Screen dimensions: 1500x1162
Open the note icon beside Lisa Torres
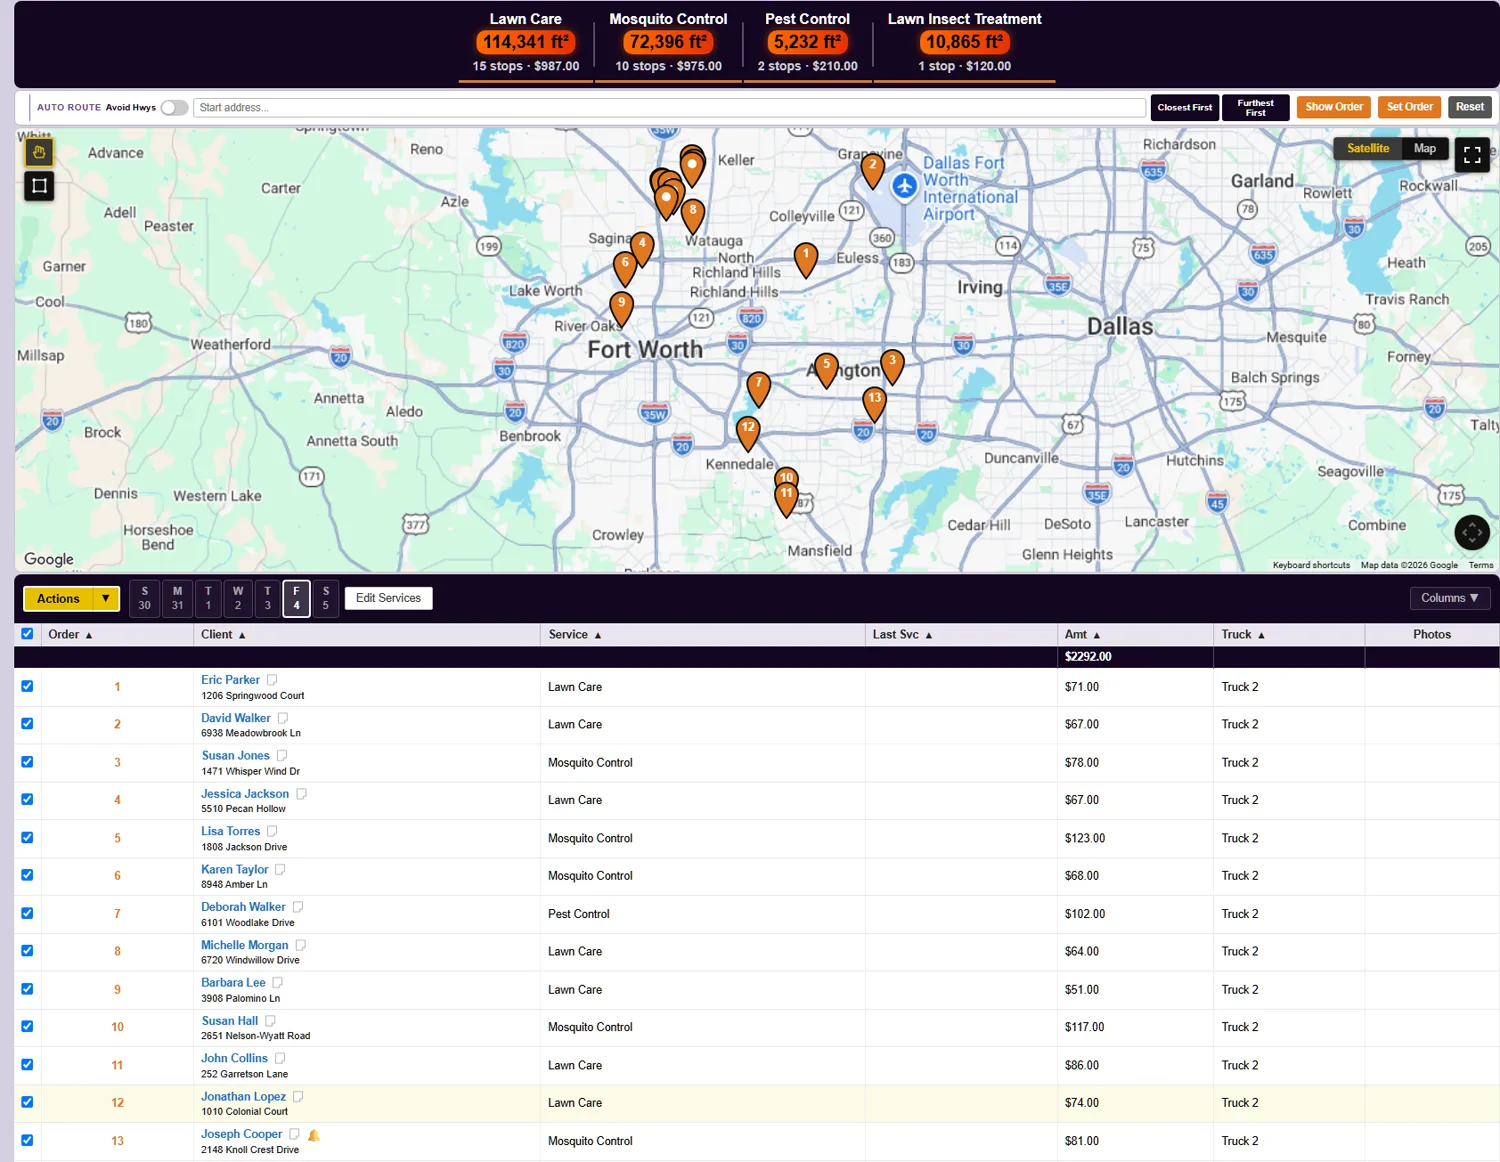[x=272, y=831]
